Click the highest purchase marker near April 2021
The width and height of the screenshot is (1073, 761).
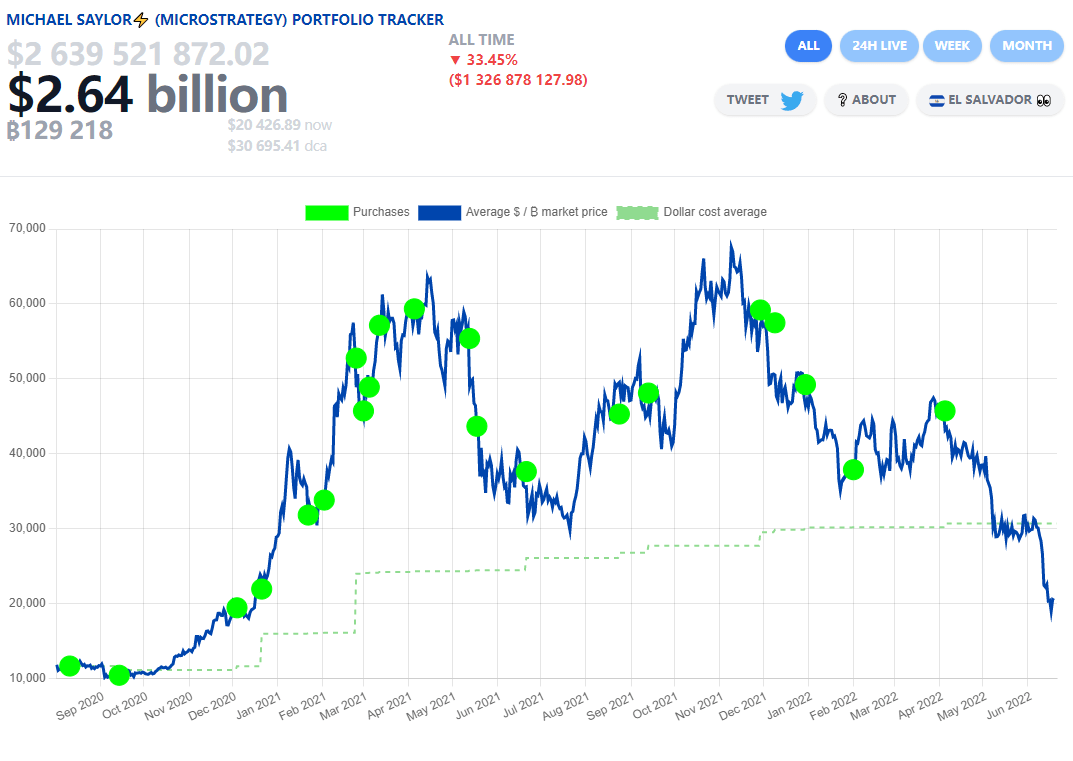414,309
